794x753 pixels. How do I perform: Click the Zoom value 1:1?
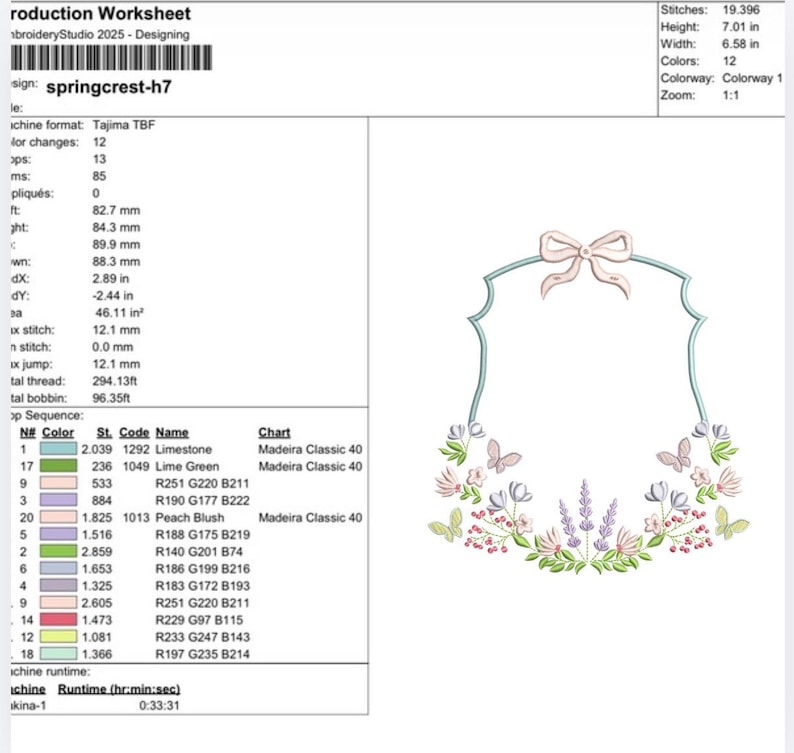click(731, 95)
